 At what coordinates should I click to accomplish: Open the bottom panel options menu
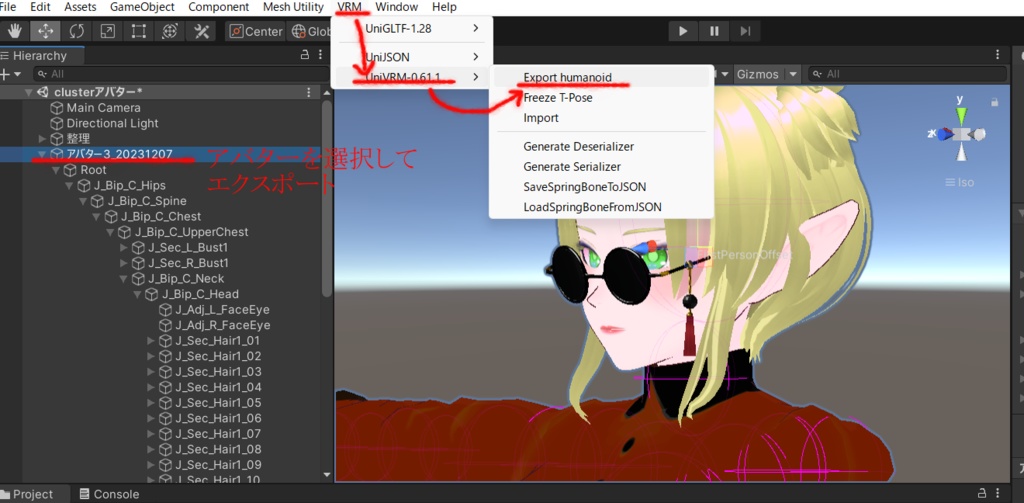click(x=998, y=493)
